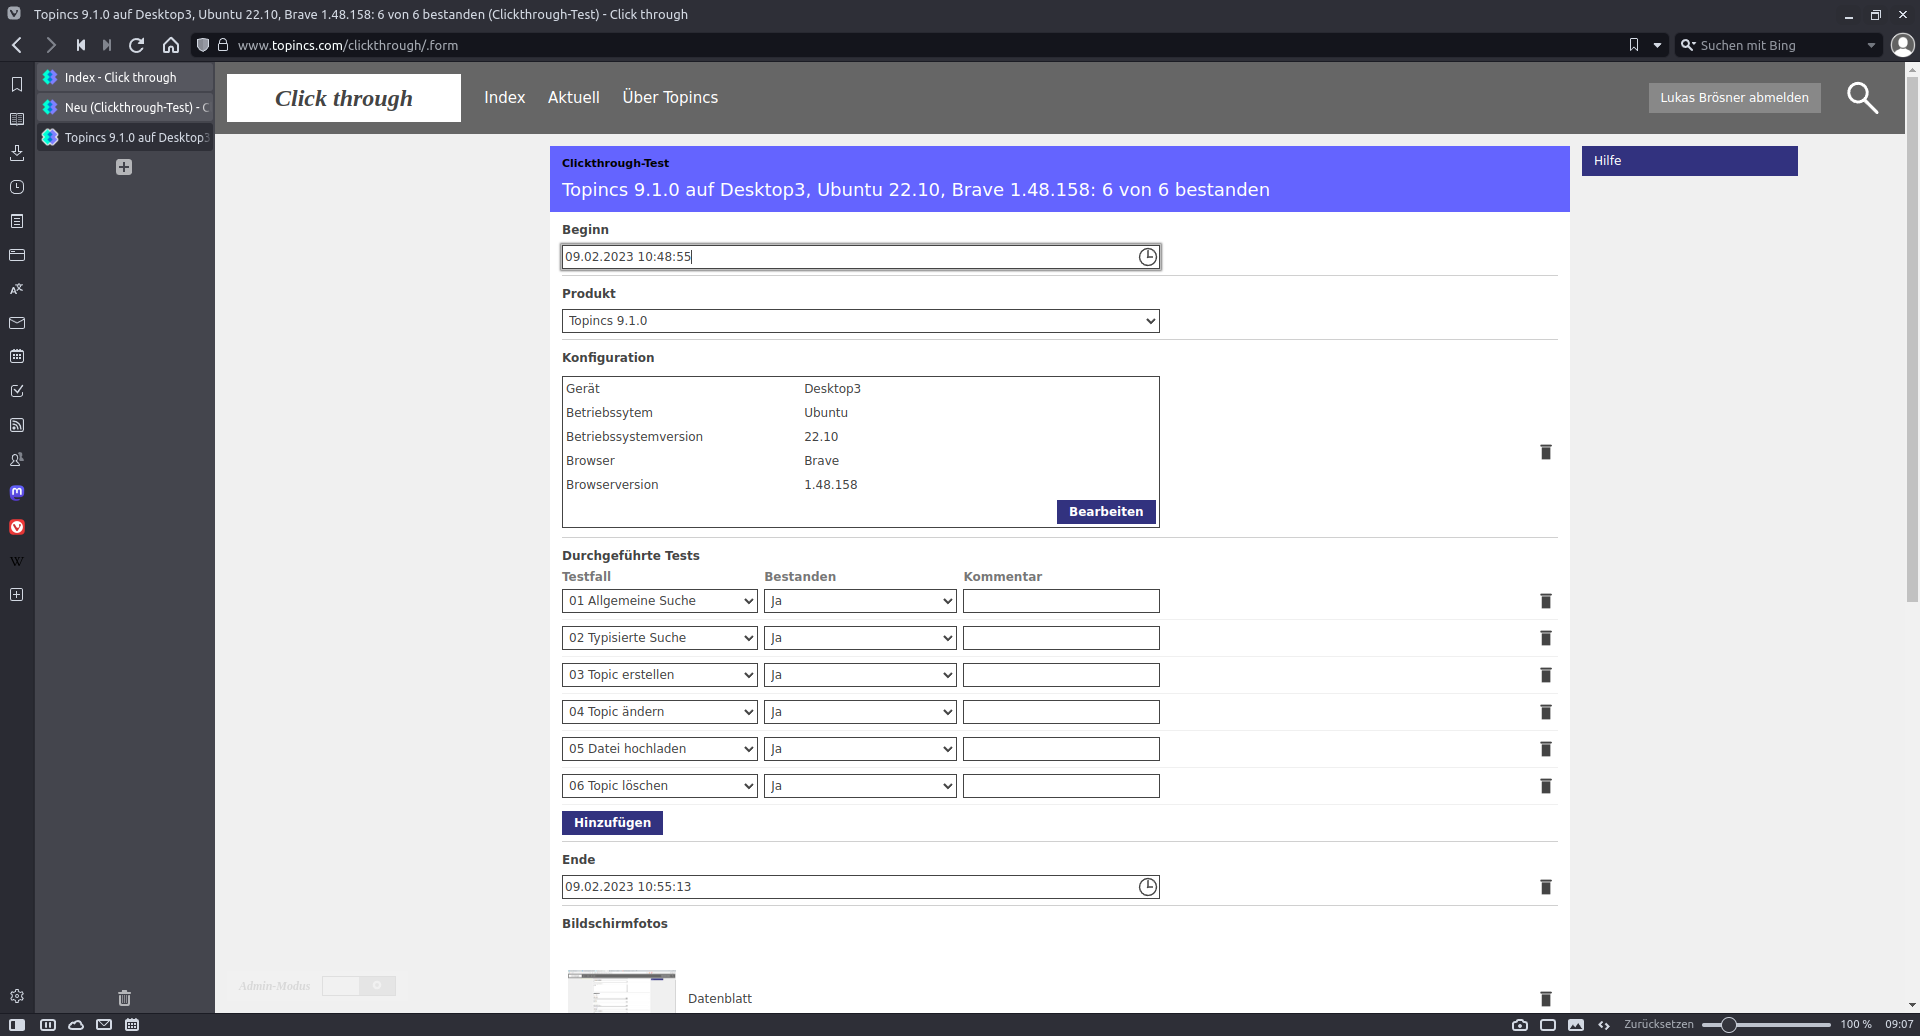Image resolution: width=1920 pixels, height=1036 pixels.
Task: Delete the 03 Topic erstellen test row
Action: coord(1545,675)
